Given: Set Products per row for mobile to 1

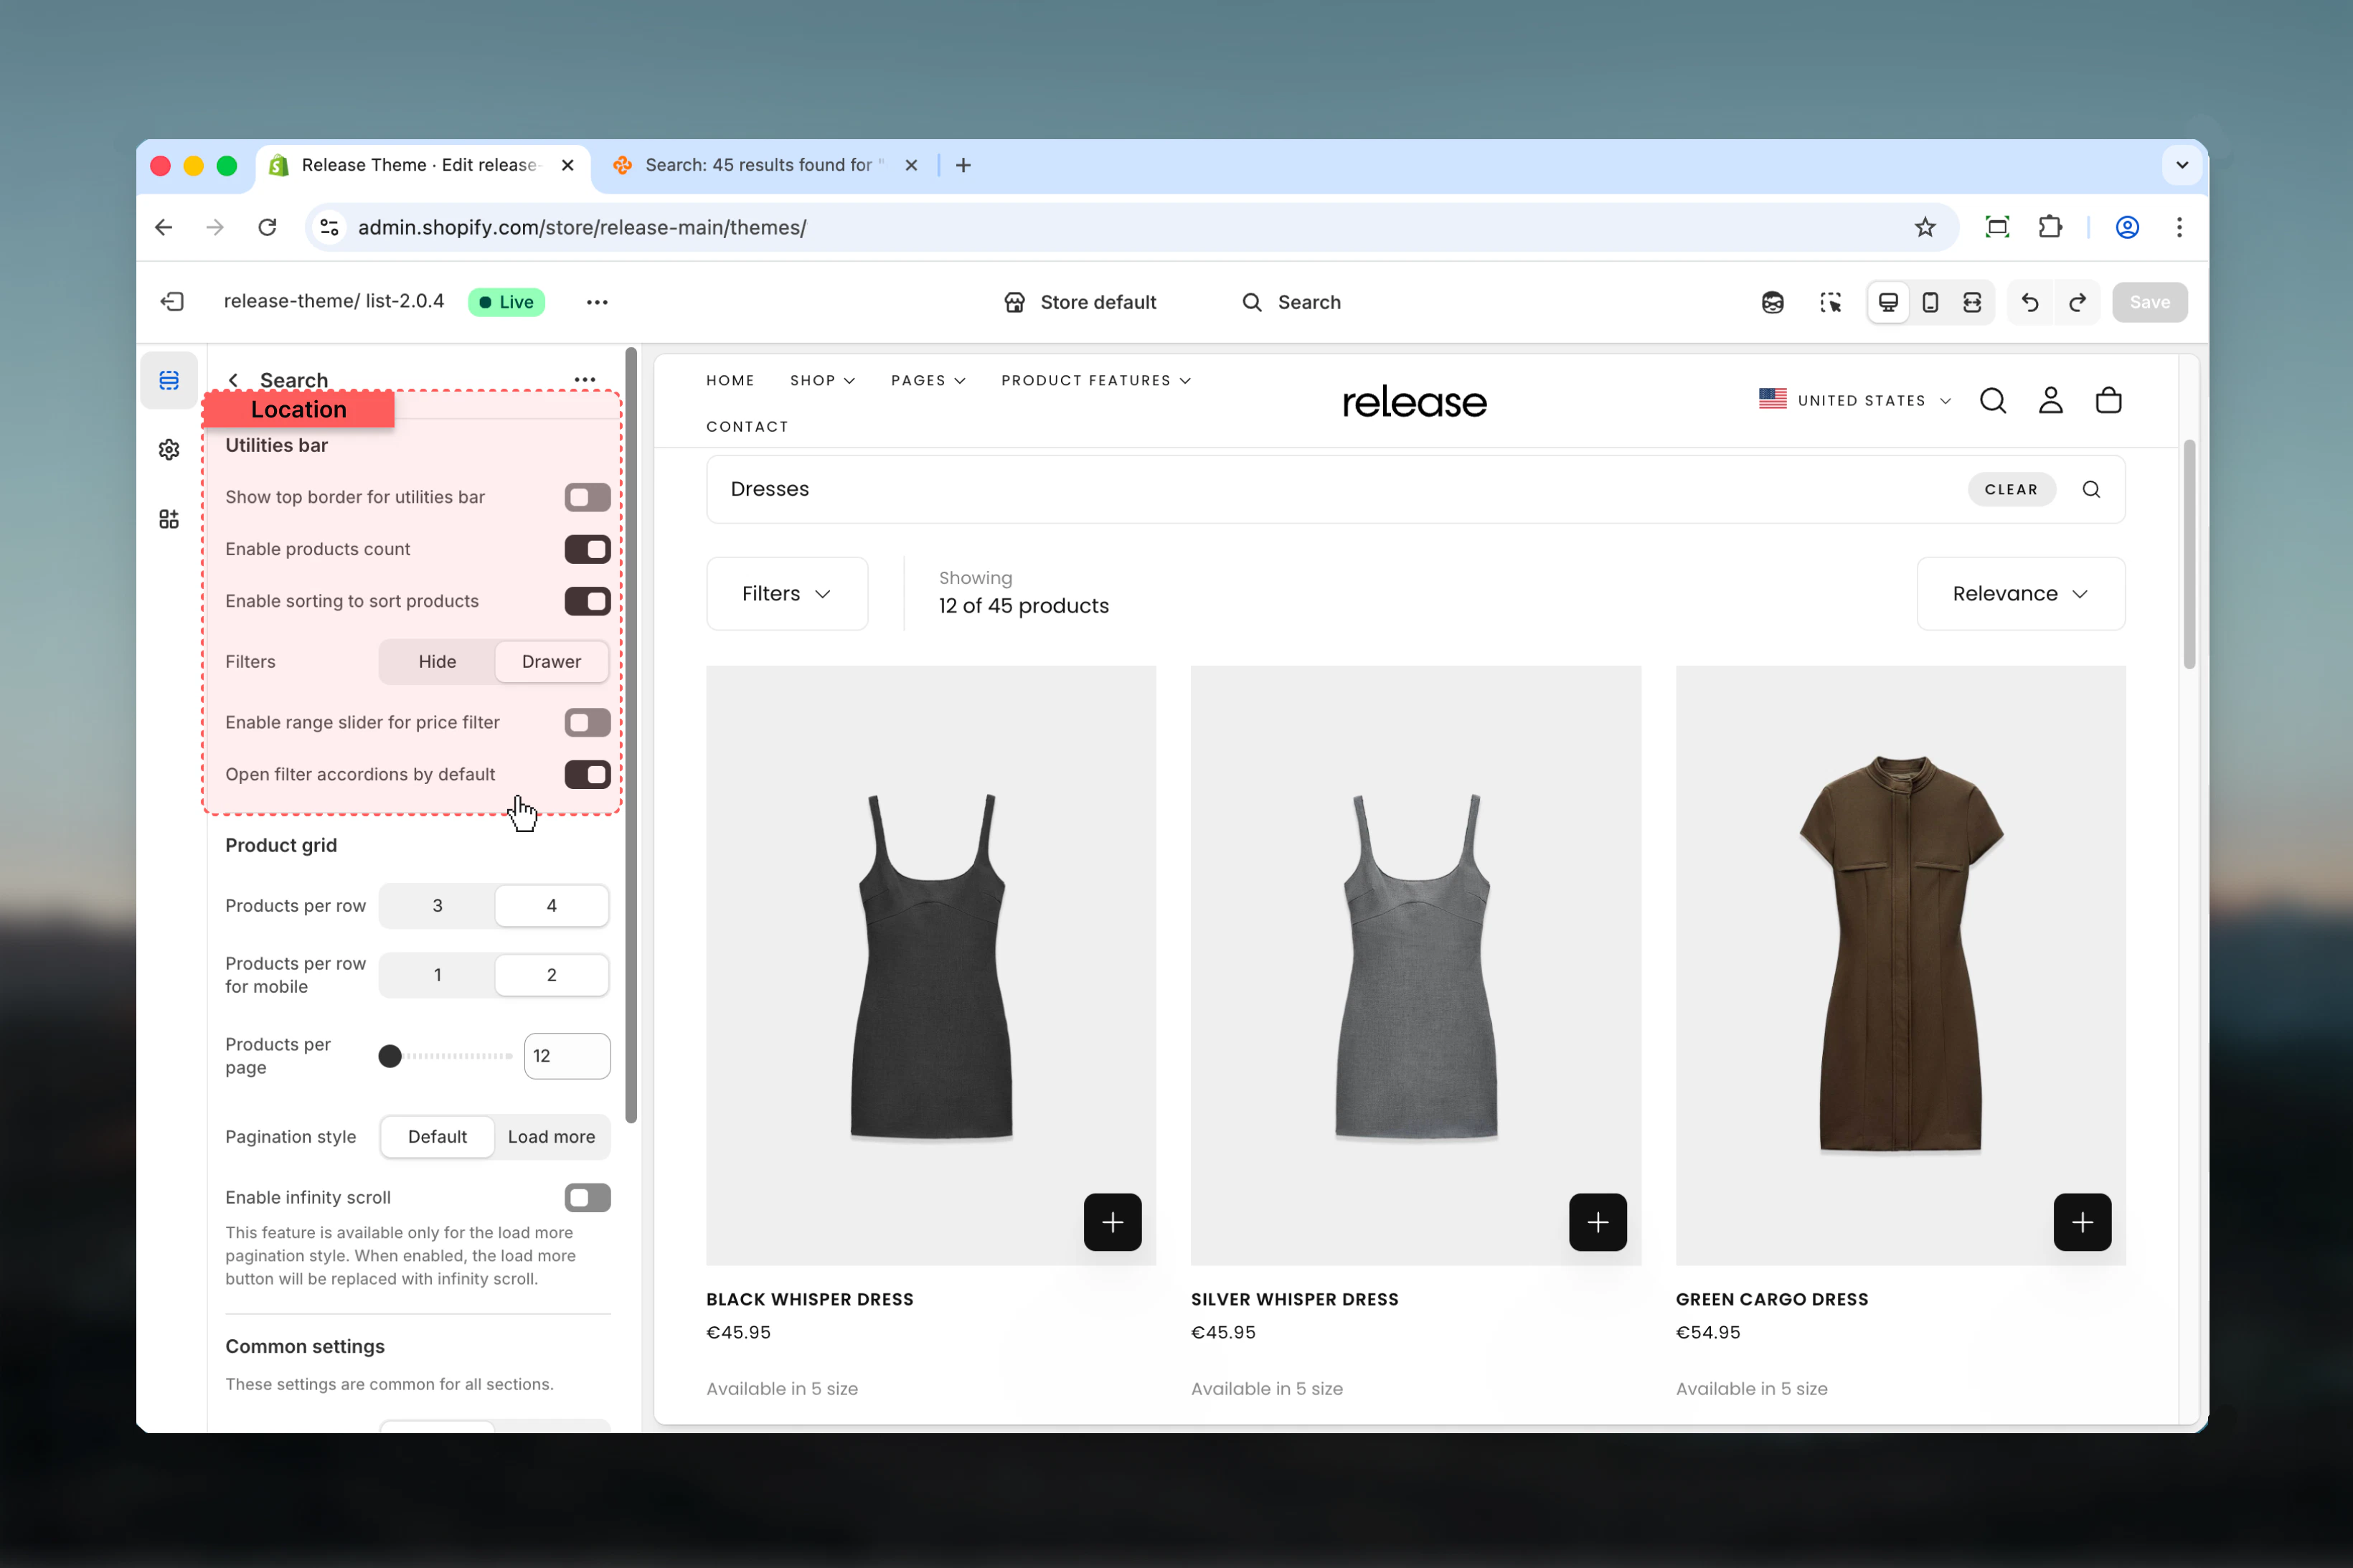Looking at the screenshot, I should click(x=437, y=974).
